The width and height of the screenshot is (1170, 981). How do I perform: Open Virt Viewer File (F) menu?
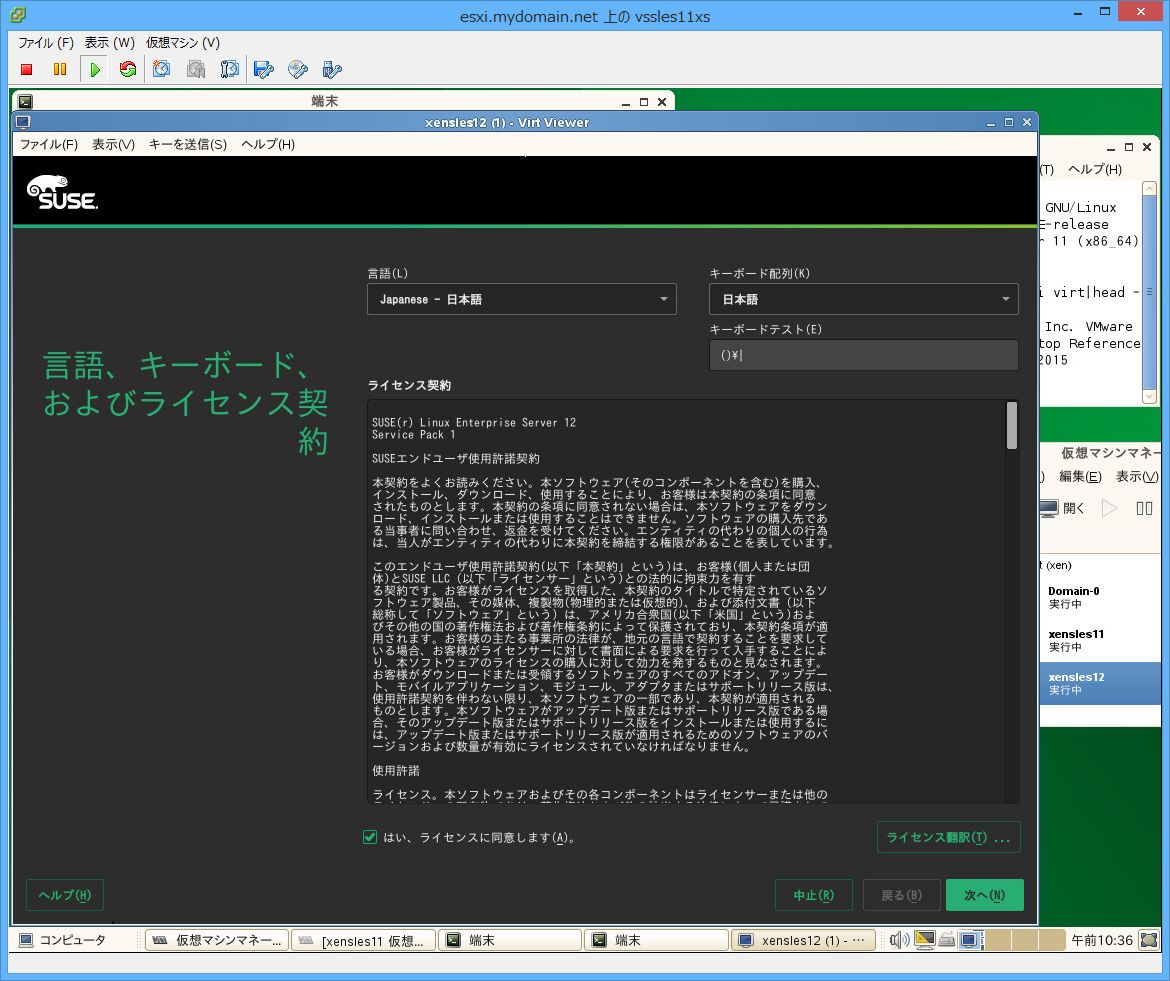click(49, 144)
